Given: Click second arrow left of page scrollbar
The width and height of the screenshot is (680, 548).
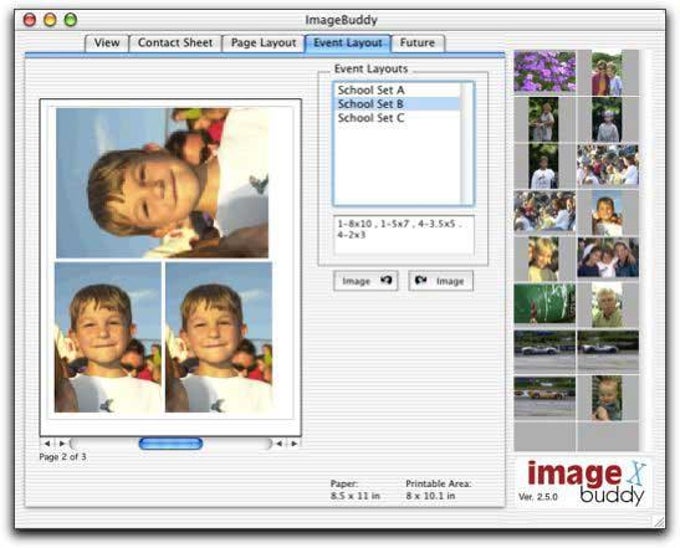Looking at the screenshot, I should [62, 444].
